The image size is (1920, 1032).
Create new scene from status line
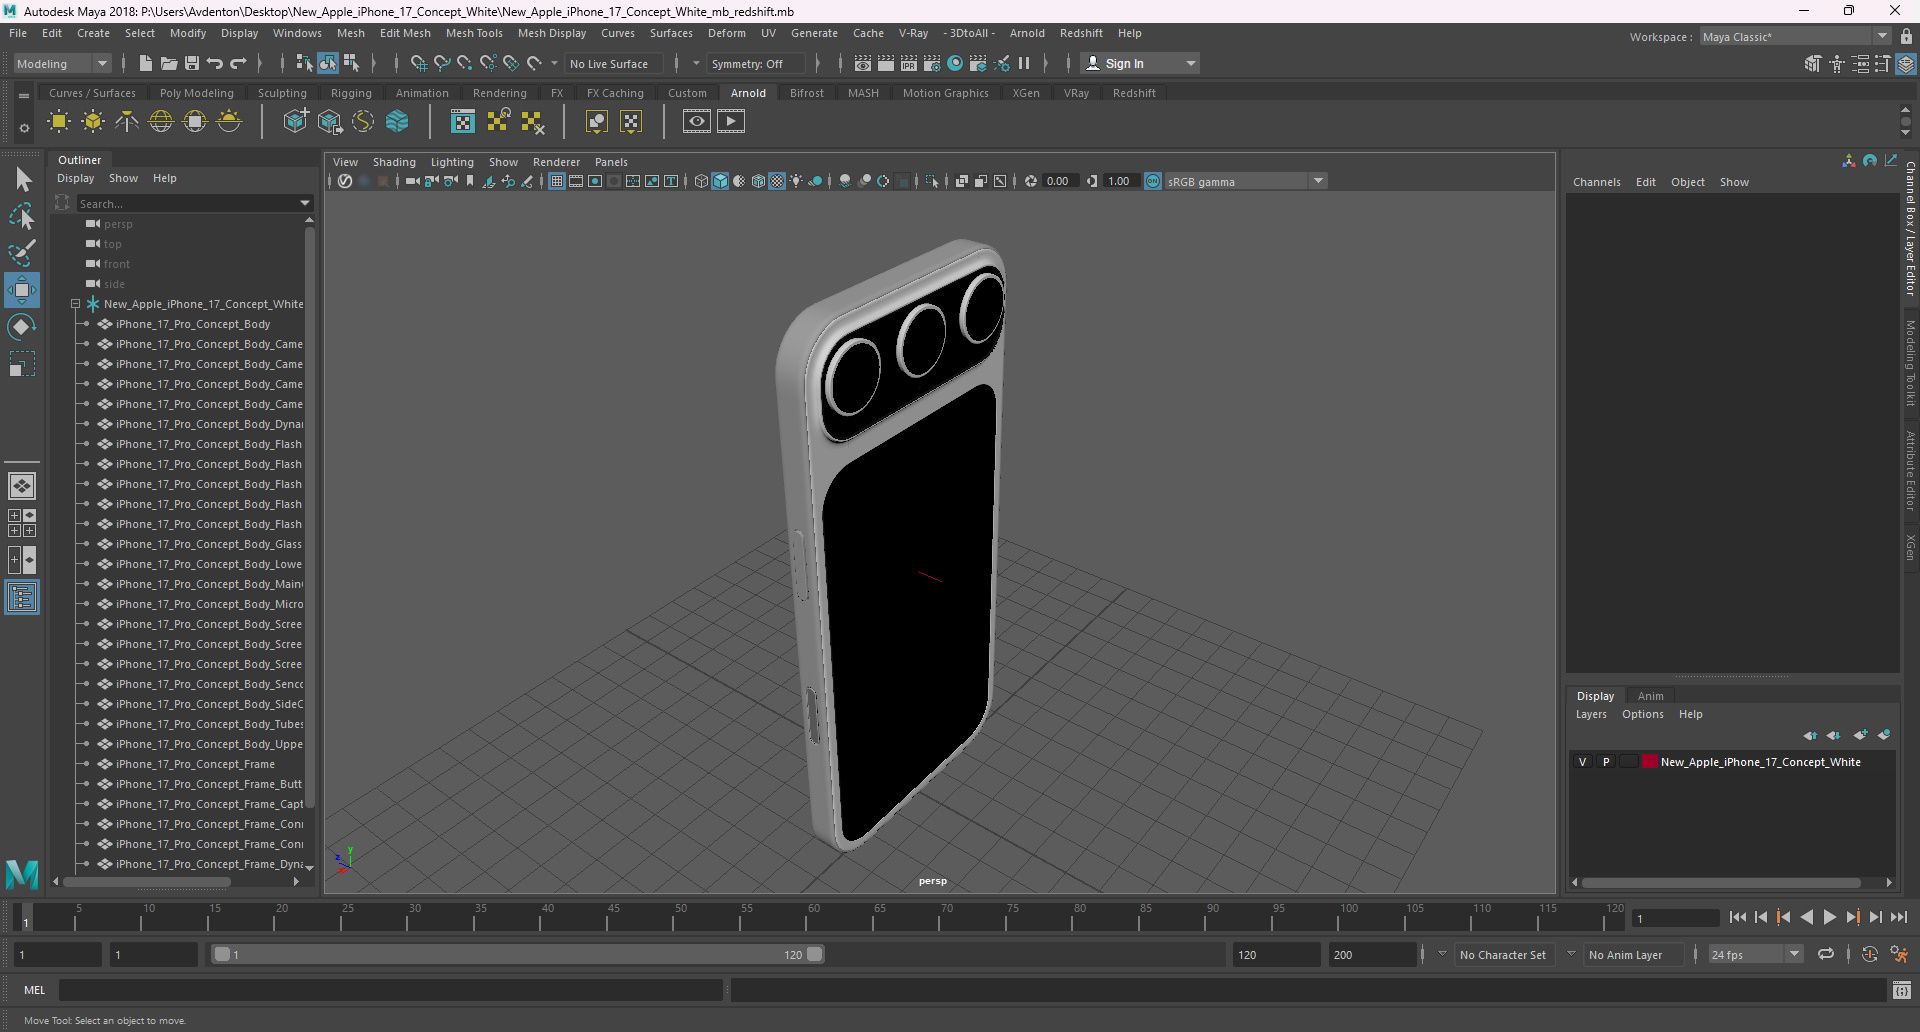pyautogui.click(x=146, y=64)
